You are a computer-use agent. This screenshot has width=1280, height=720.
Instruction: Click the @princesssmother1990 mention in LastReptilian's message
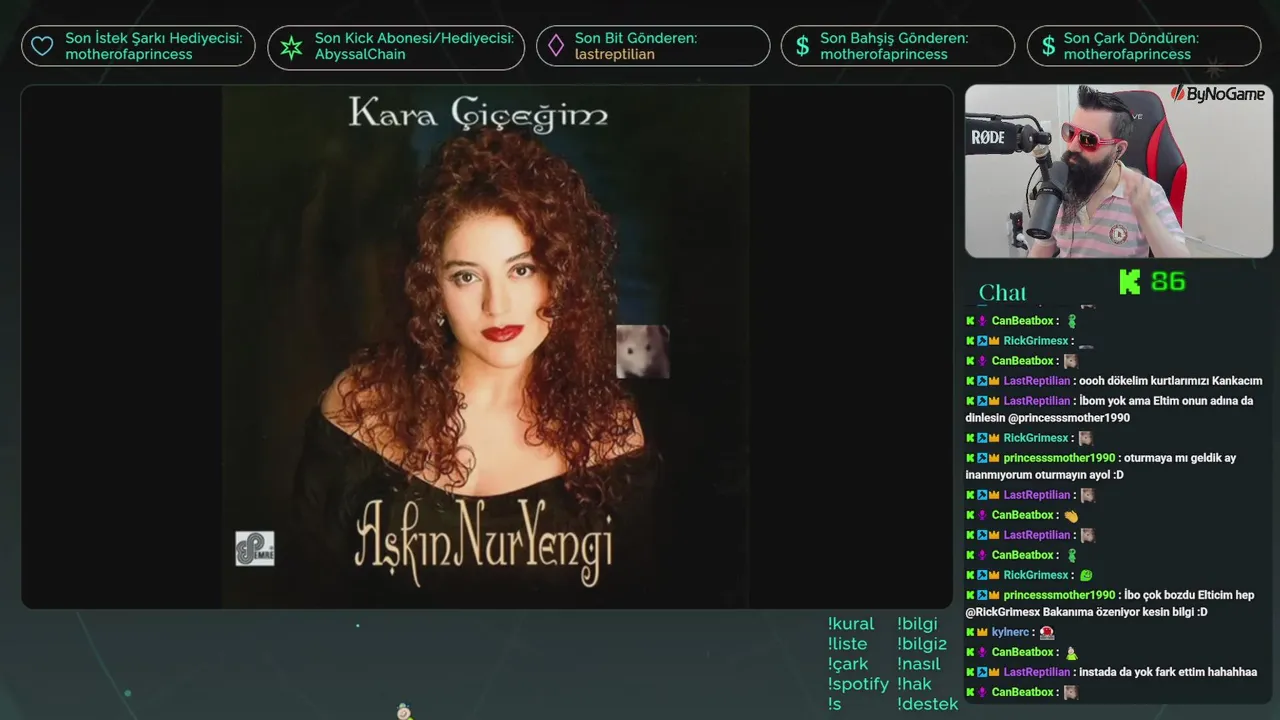(x=1069, y=418)
